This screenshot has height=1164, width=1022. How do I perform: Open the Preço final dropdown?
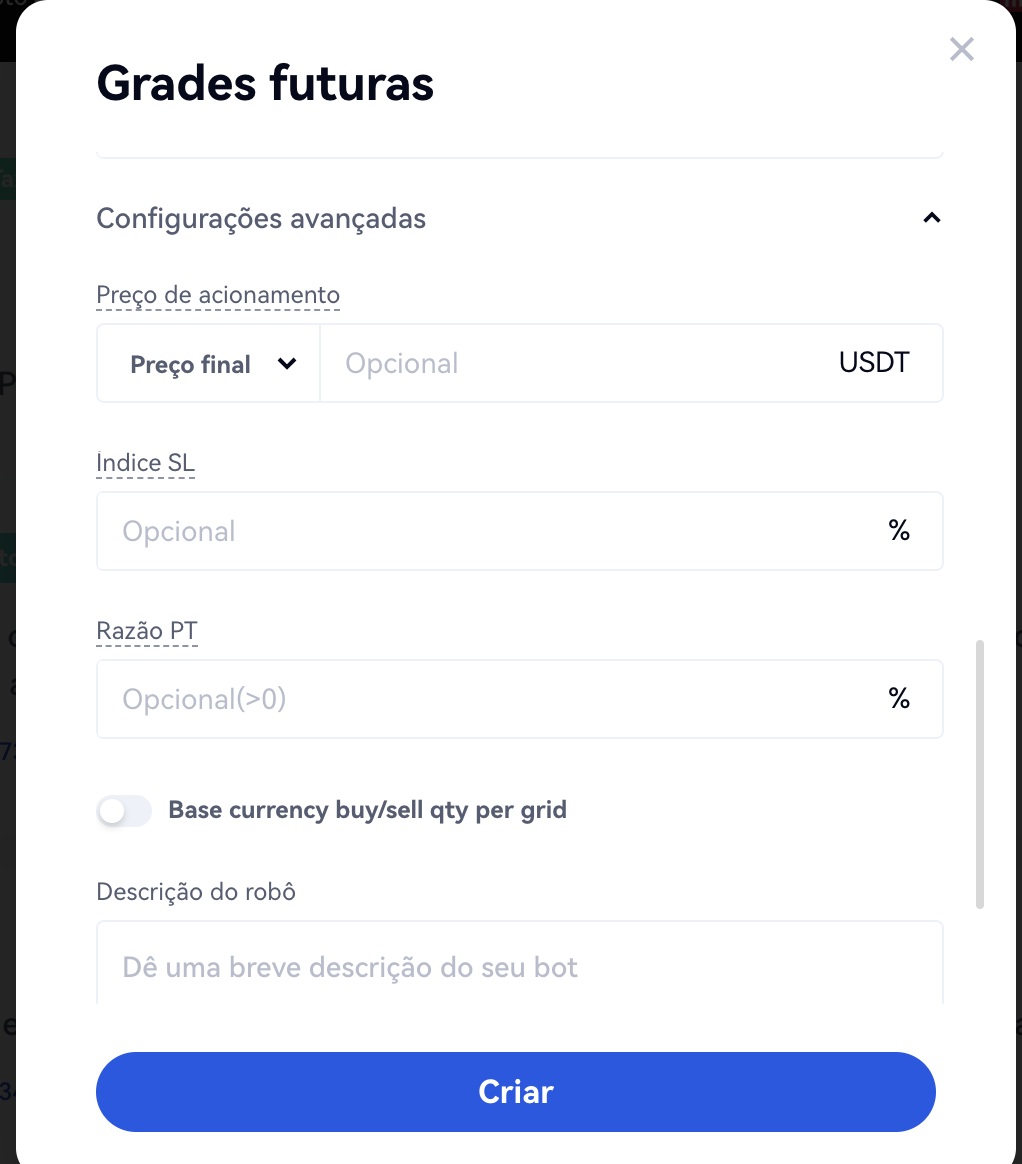[209, 364]
